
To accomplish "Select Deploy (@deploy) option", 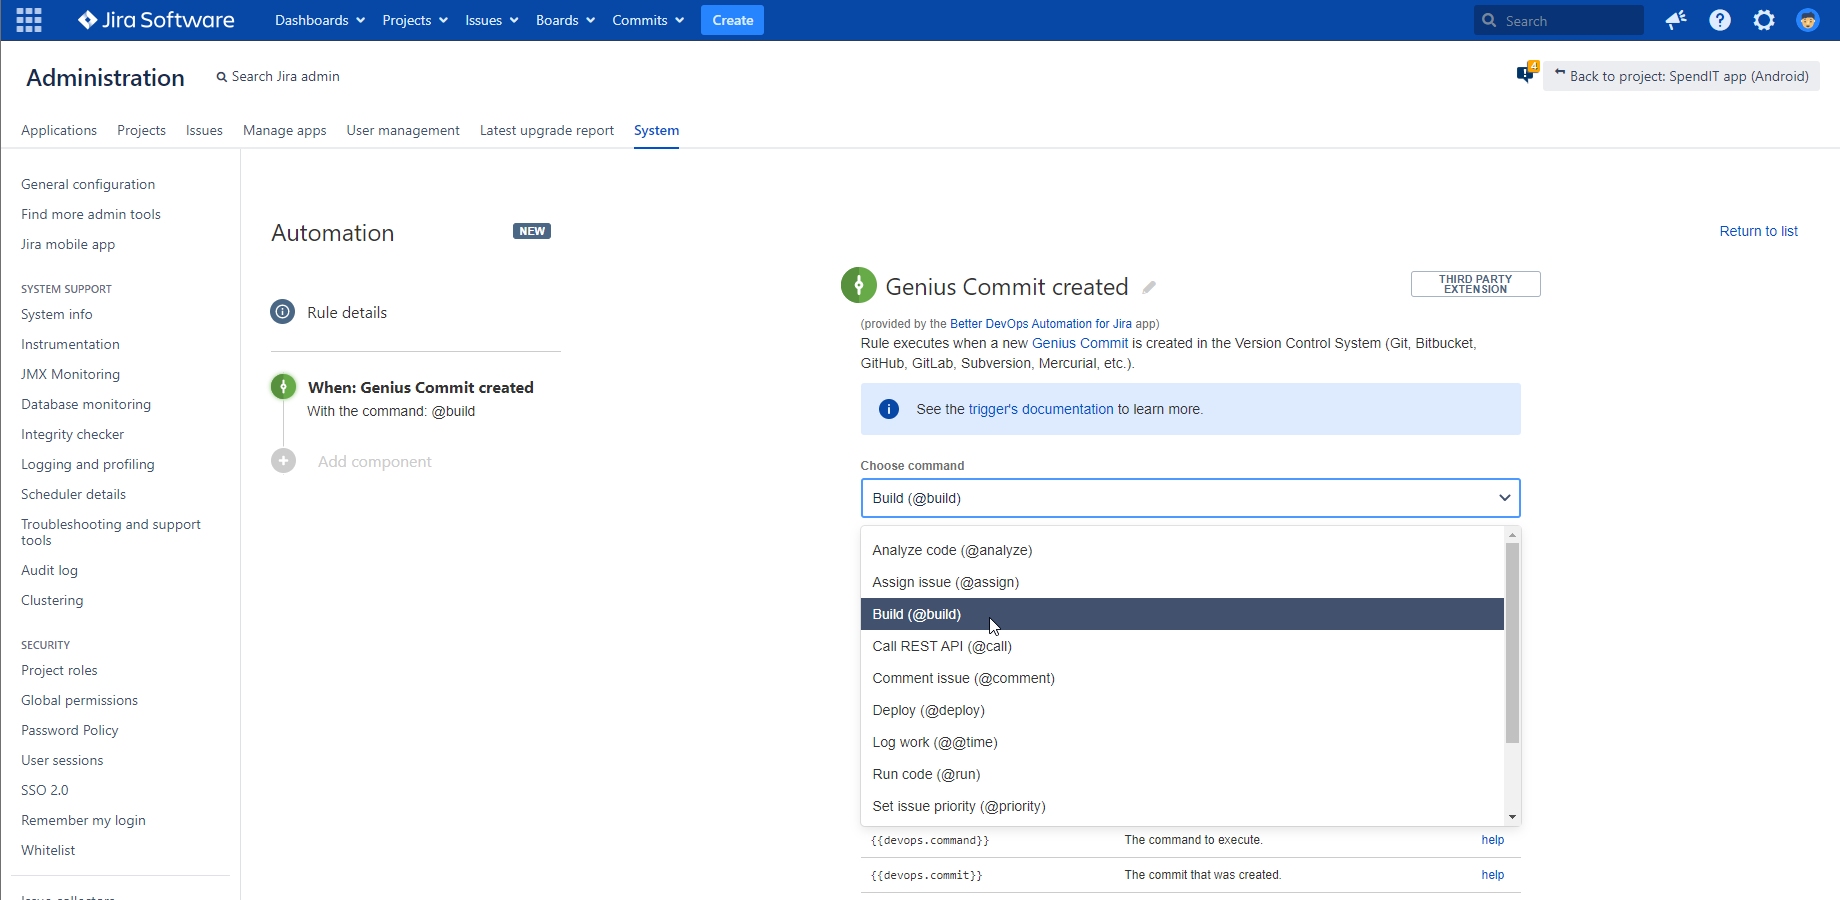I will coord(1182,710).
